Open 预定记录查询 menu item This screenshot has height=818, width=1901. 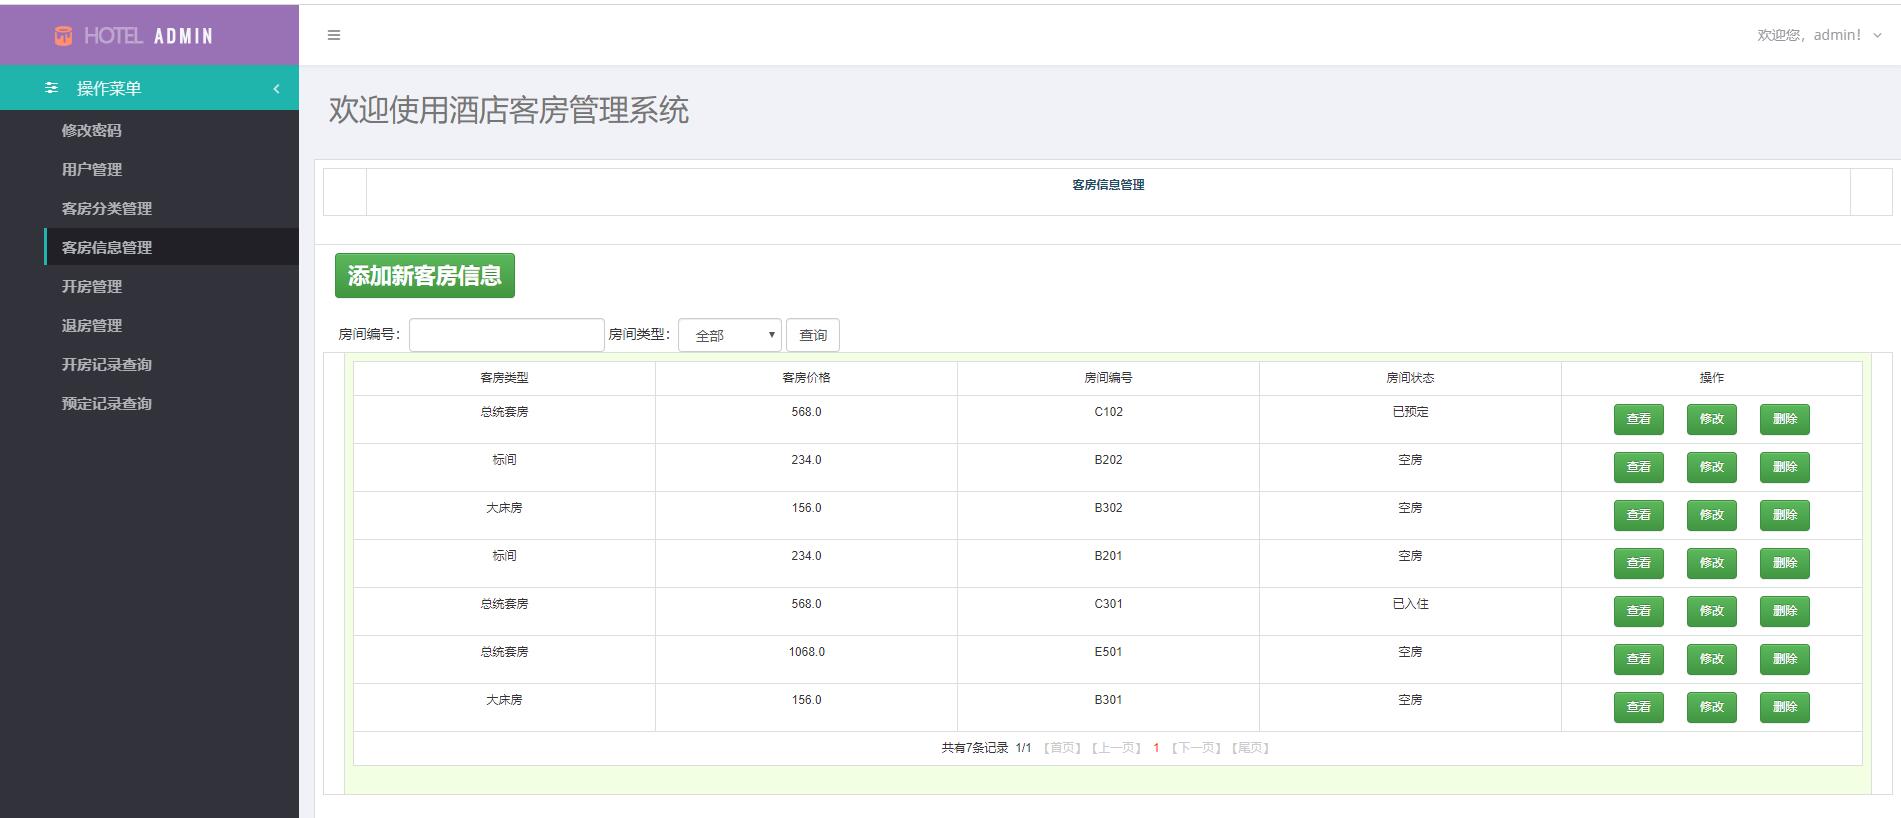click(106, 403)
